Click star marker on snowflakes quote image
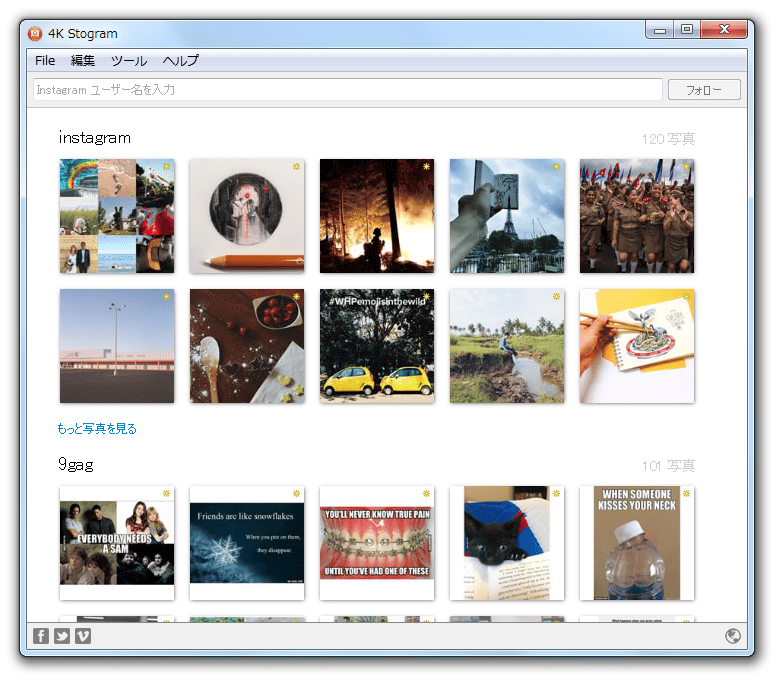 coord(296,493)
